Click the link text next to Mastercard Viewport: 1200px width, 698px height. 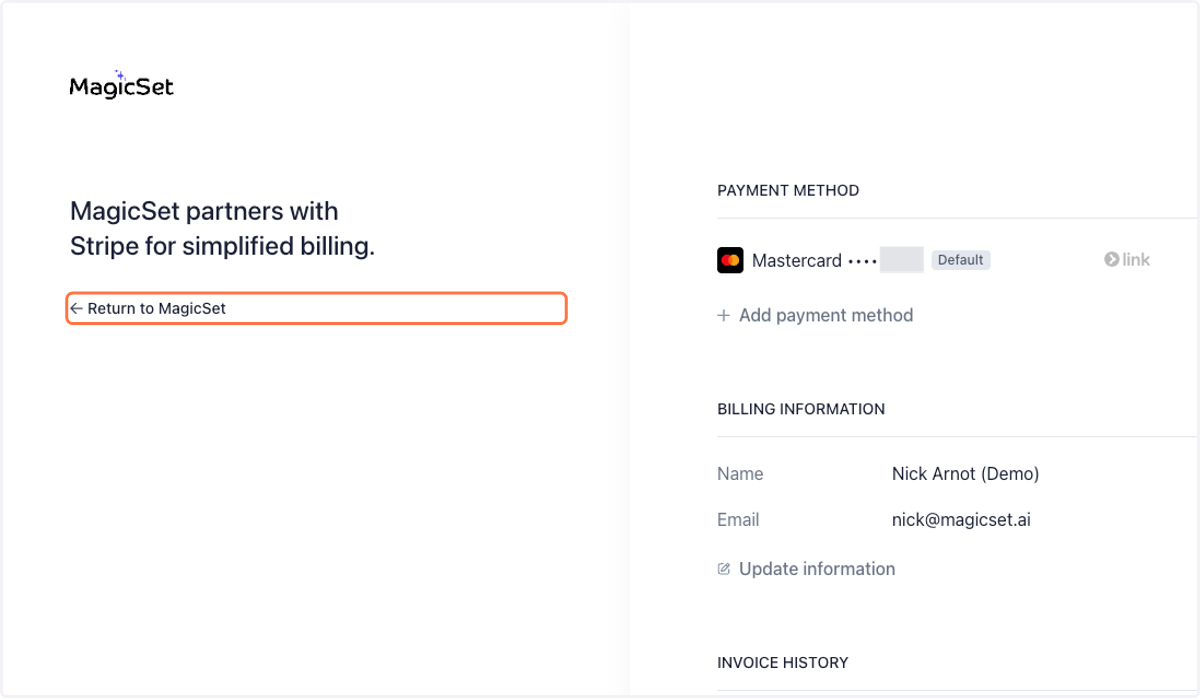click(1136, 260)
